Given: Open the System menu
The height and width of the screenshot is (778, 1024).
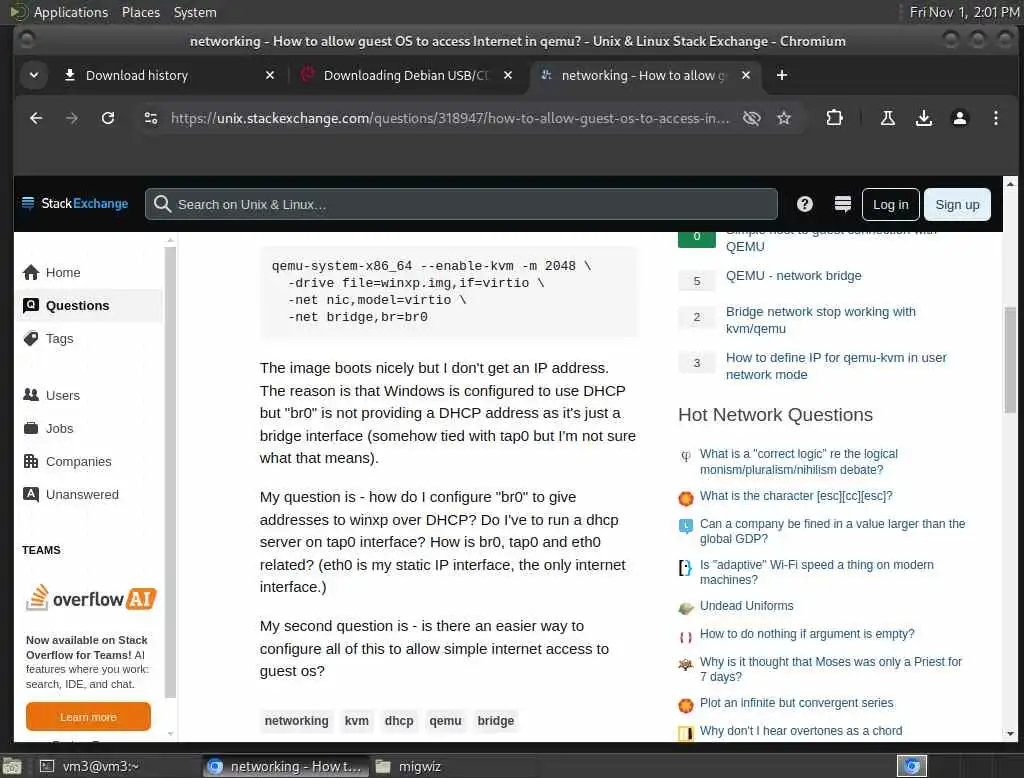Looking at the screenshot, I should tap(195, 12).
